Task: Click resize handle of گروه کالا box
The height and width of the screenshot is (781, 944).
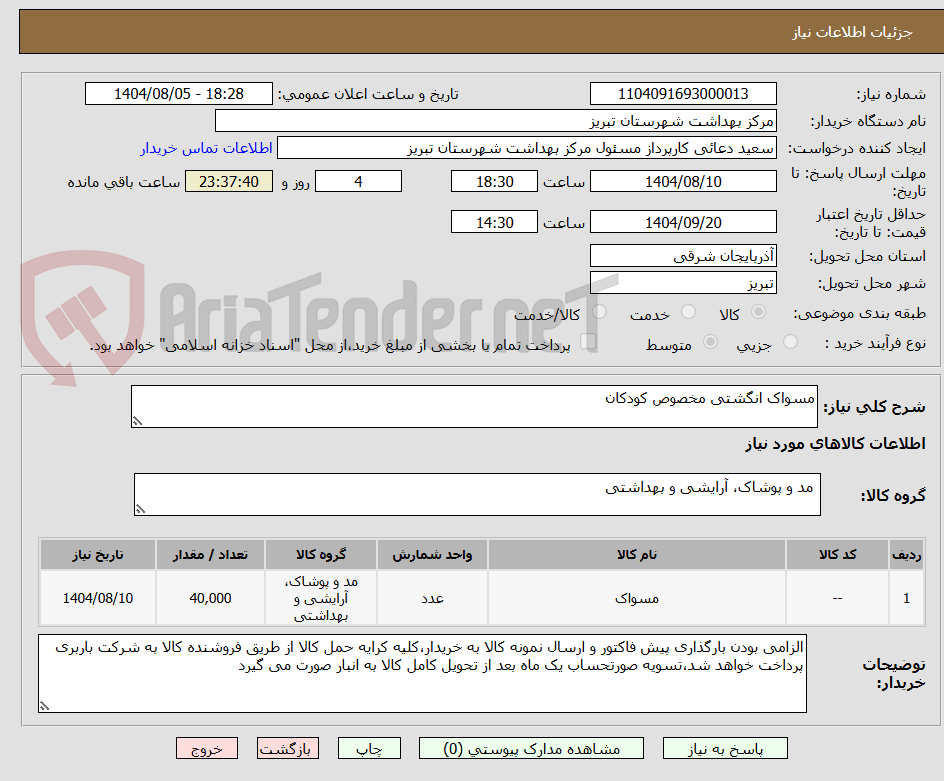Action: click(140, 509)
